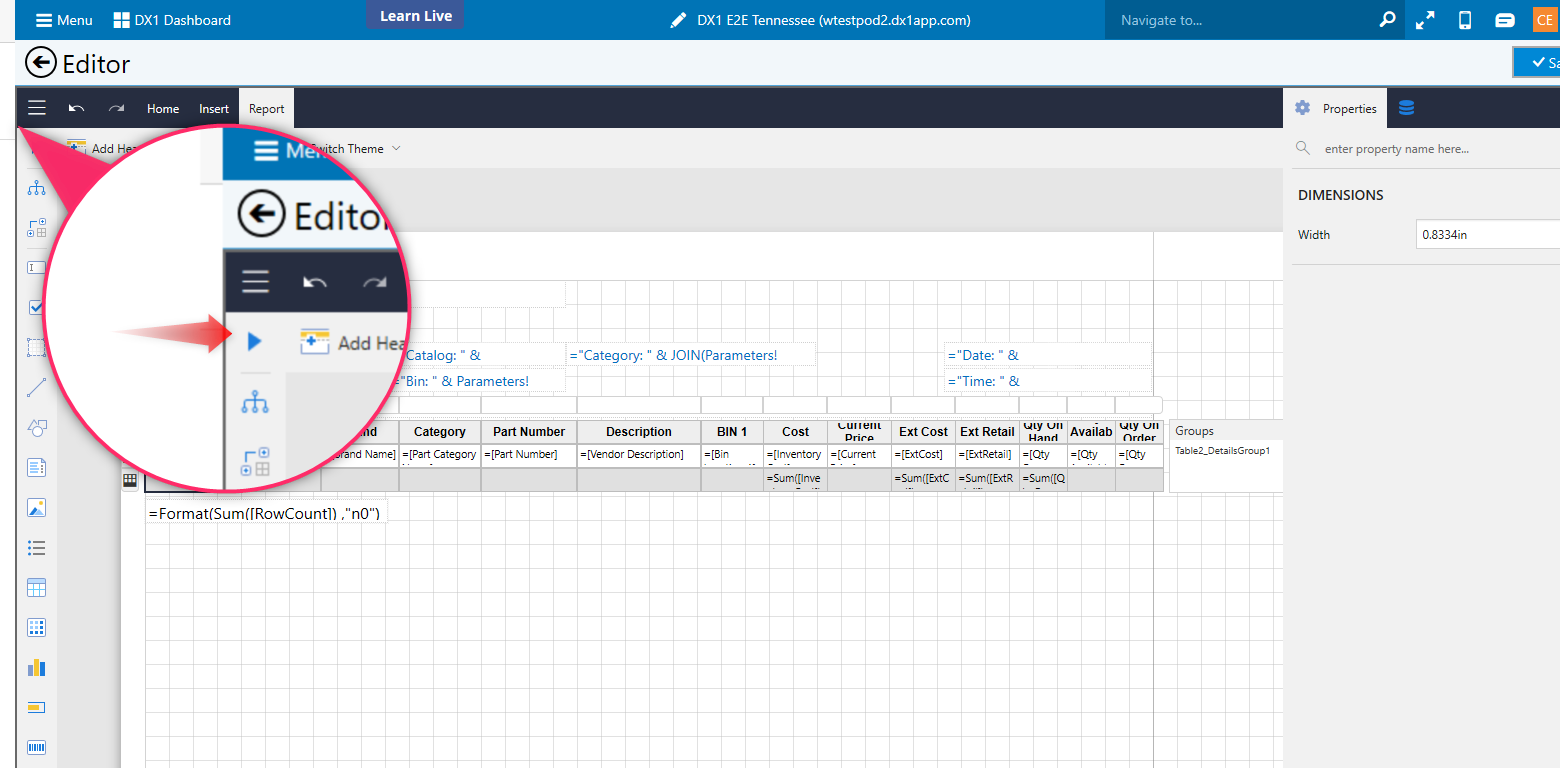This screenshot has width=1560, height=768.
Task: Select the Tablix grid tool
Action: (37, 628)
